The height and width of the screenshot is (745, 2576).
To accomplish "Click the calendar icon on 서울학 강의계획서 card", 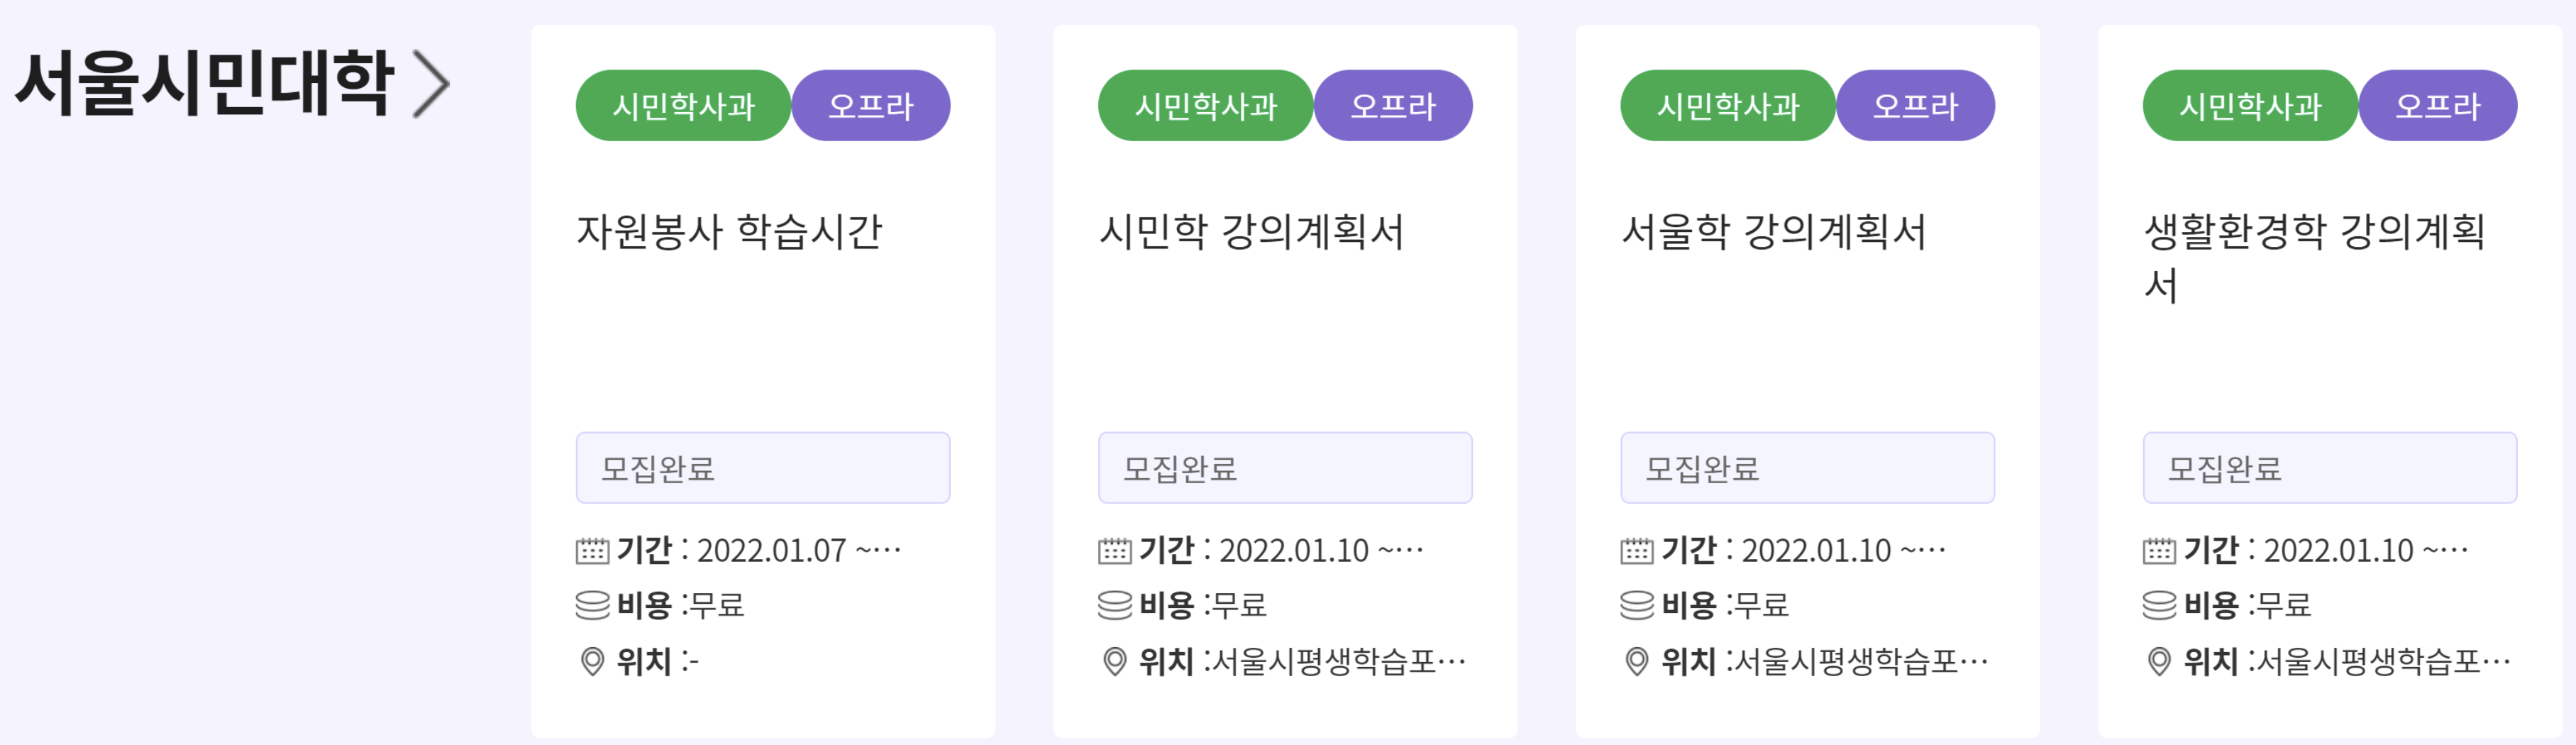I will tap(1637, 548).
